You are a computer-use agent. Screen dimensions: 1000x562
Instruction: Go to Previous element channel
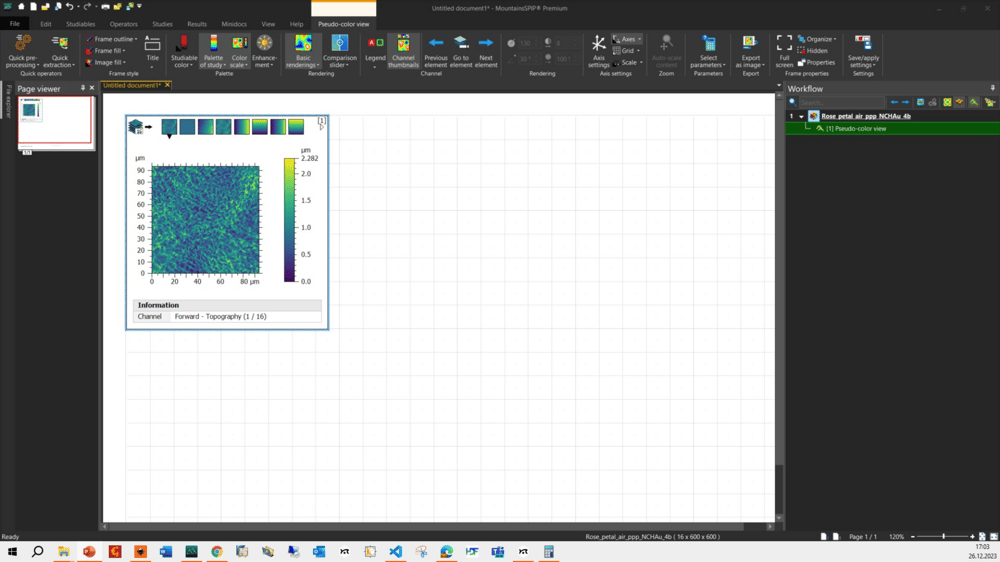click(436, 51)
